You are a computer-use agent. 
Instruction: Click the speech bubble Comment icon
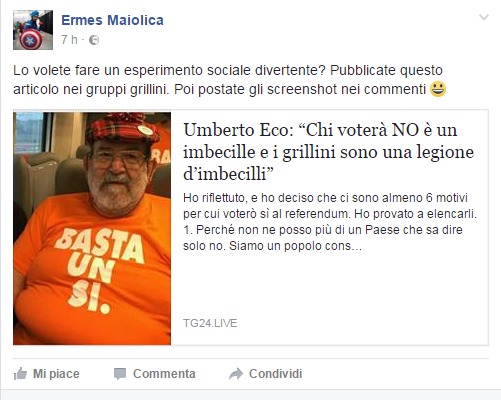120,374
